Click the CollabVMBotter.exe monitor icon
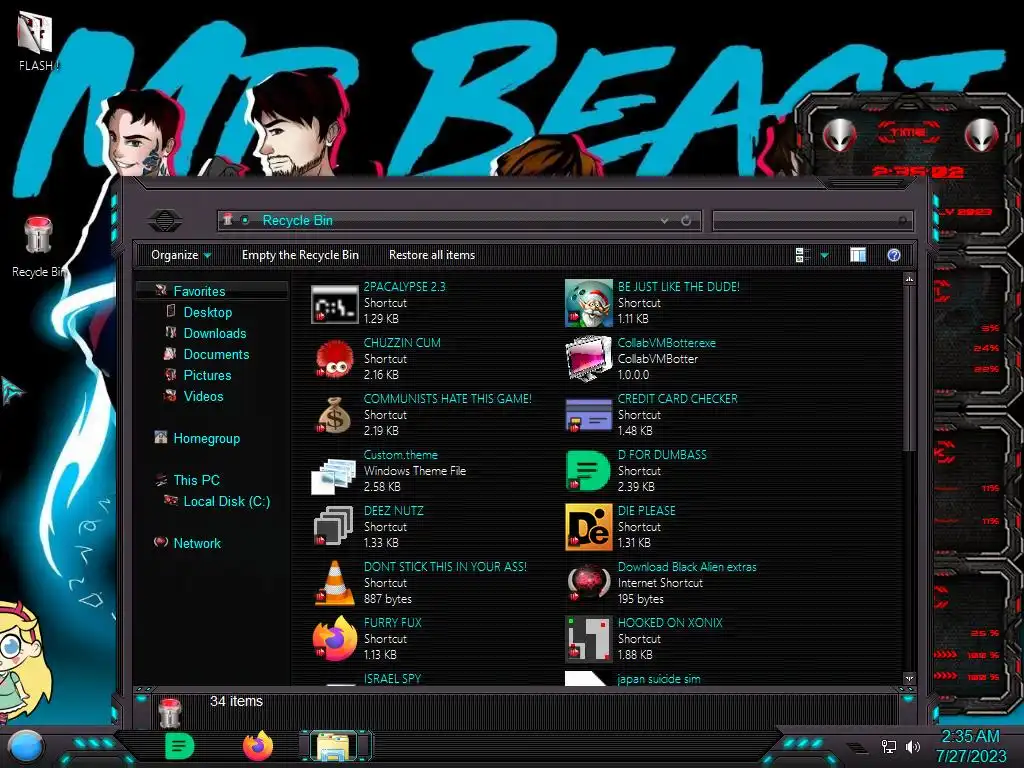The width and height of the screenshot is (1024, 768). [x=588, y=359]
